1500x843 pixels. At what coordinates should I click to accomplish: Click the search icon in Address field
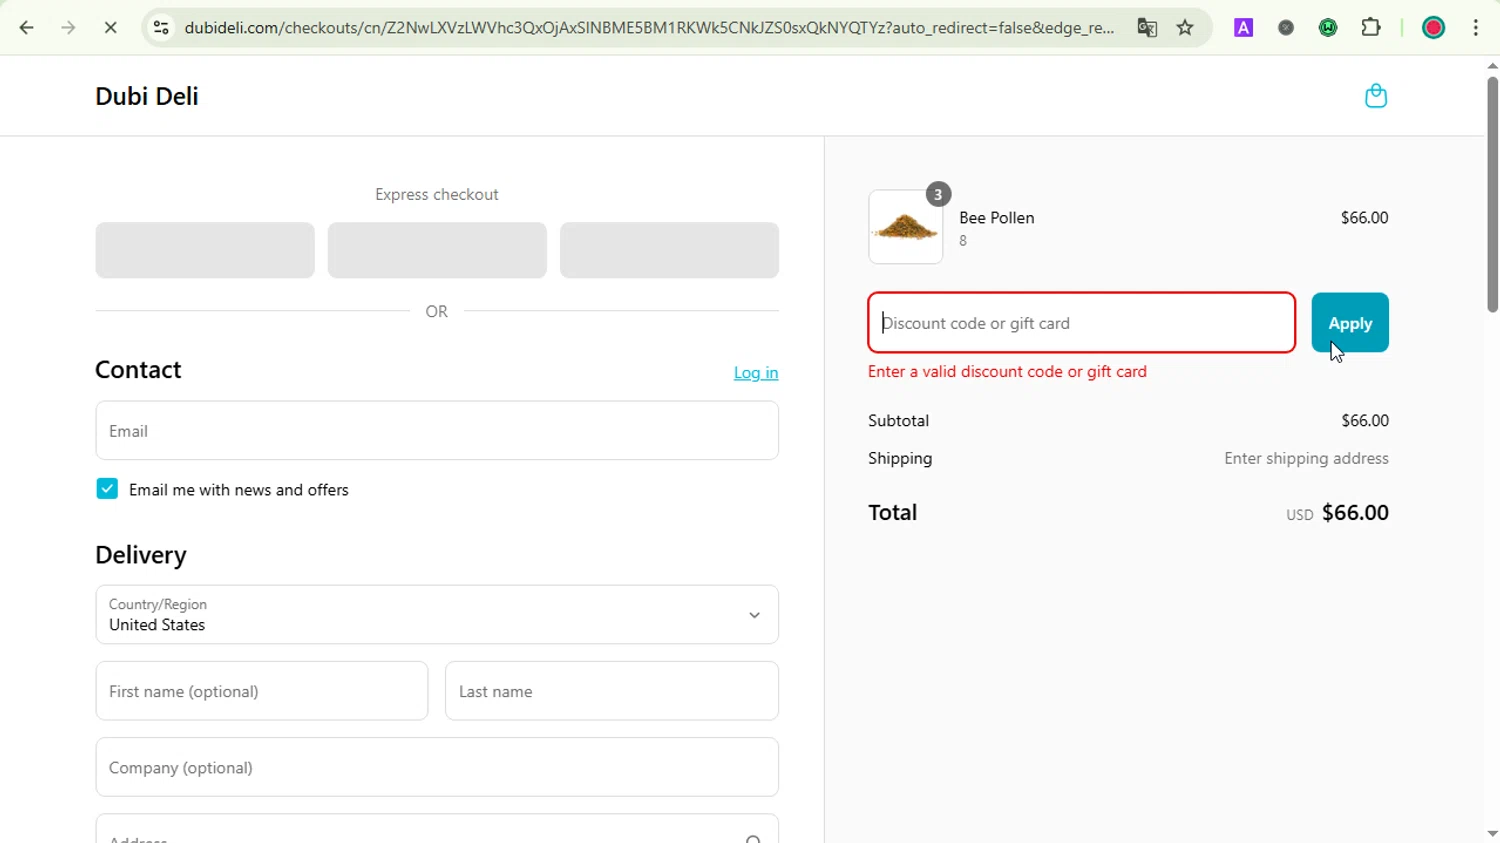(754, 838)
